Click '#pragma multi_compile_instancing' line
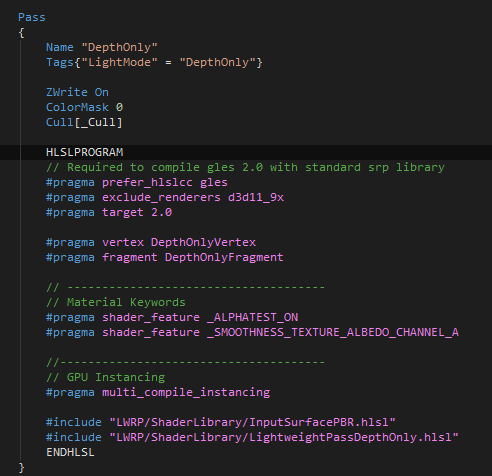This screenshot has width=492, height=476. [x=158, y=392]
